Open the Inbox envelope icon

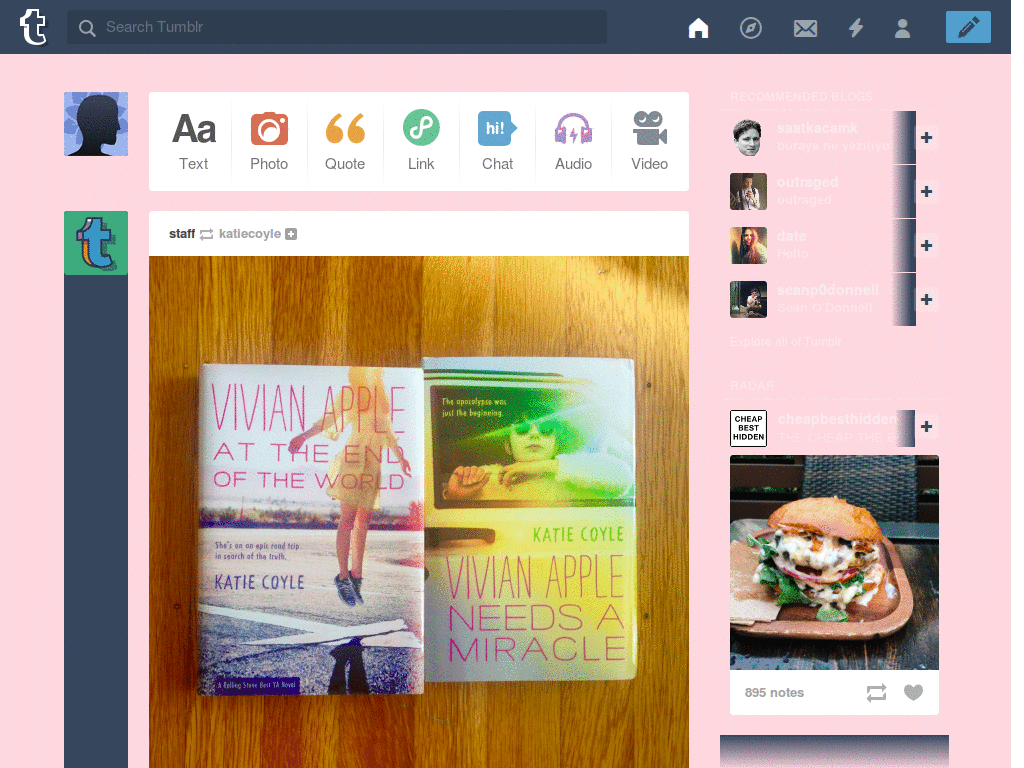(x=805, y=28)
